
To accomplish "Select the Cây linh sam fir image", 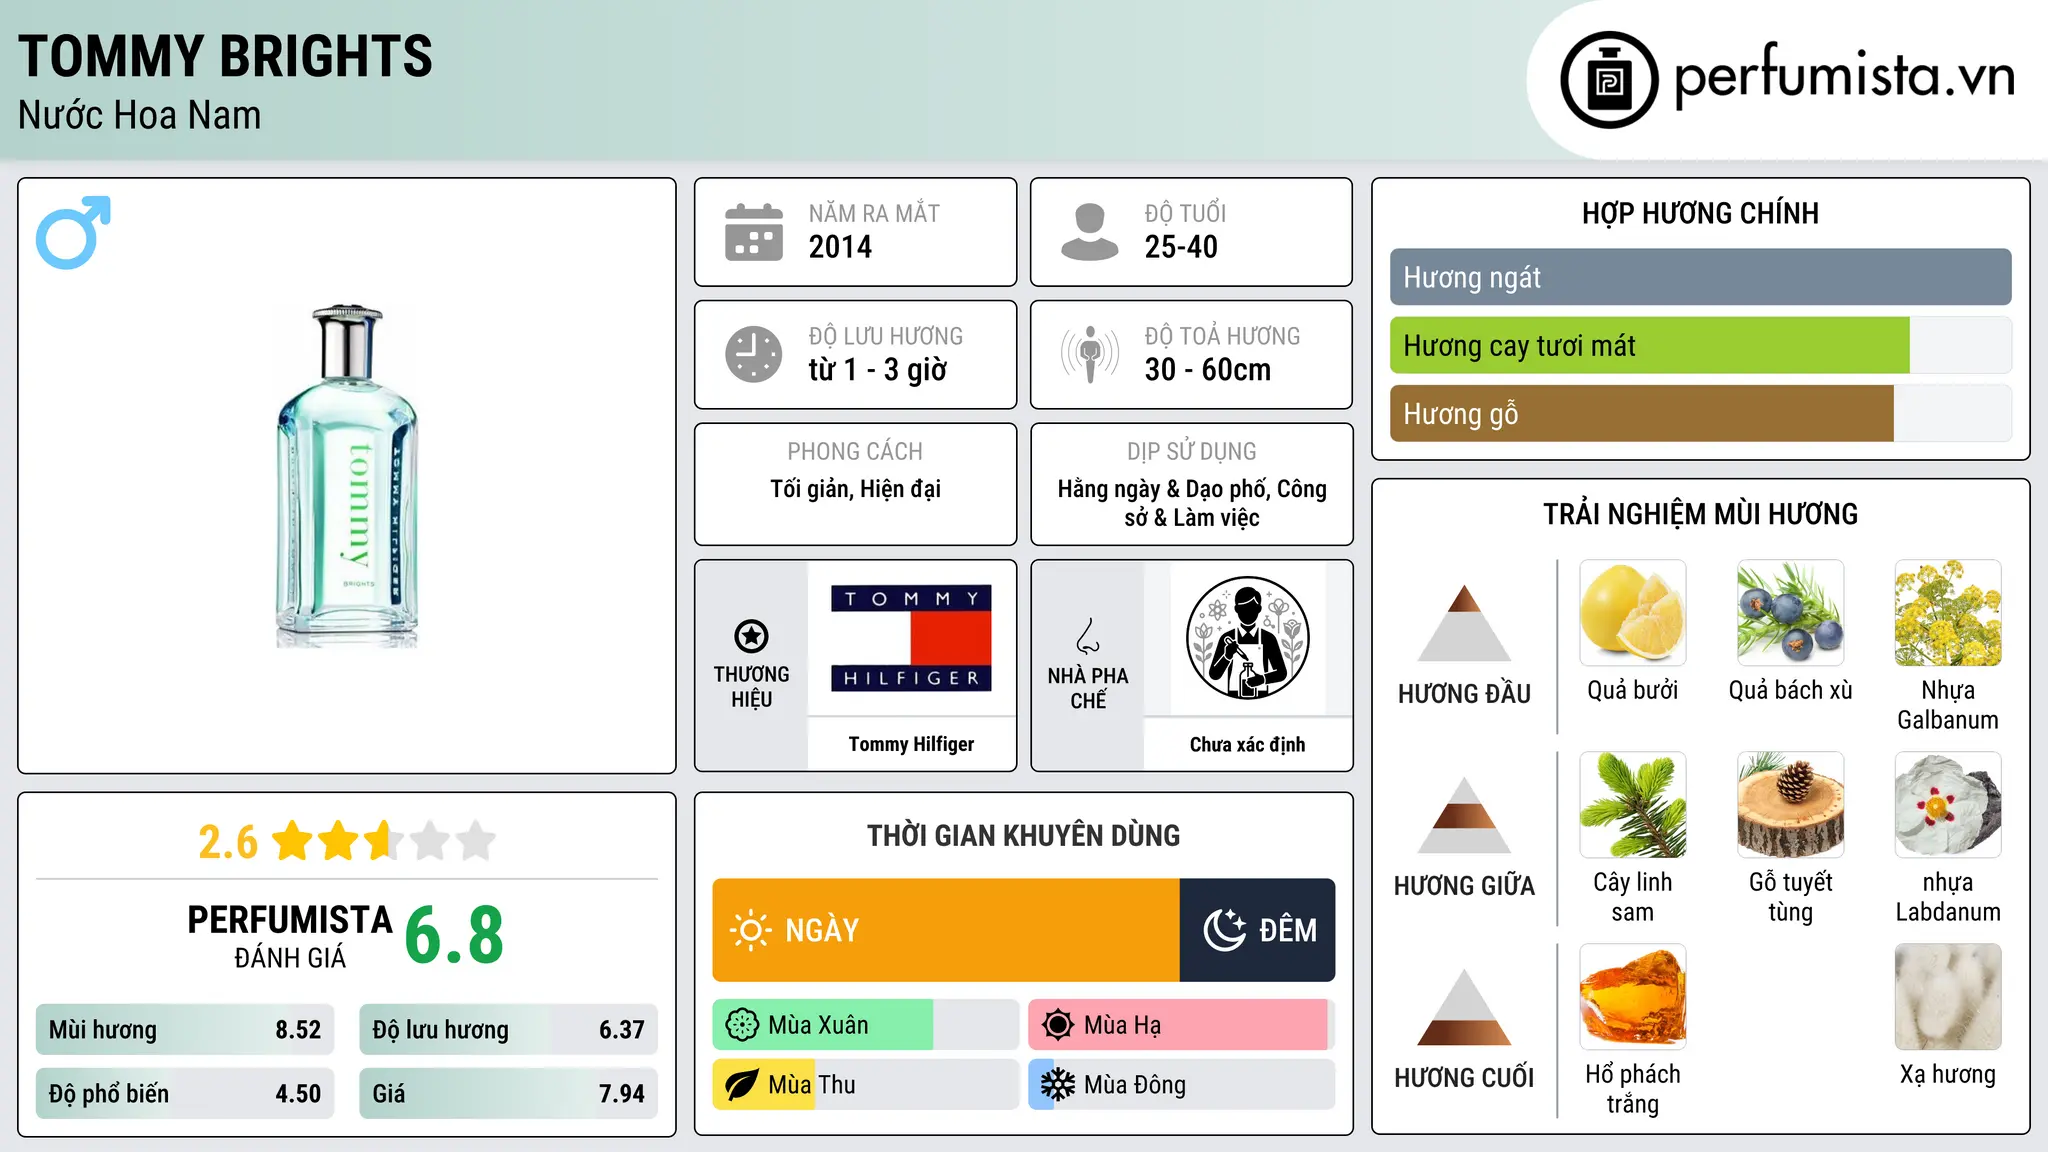I will (x=1633, y=805).
